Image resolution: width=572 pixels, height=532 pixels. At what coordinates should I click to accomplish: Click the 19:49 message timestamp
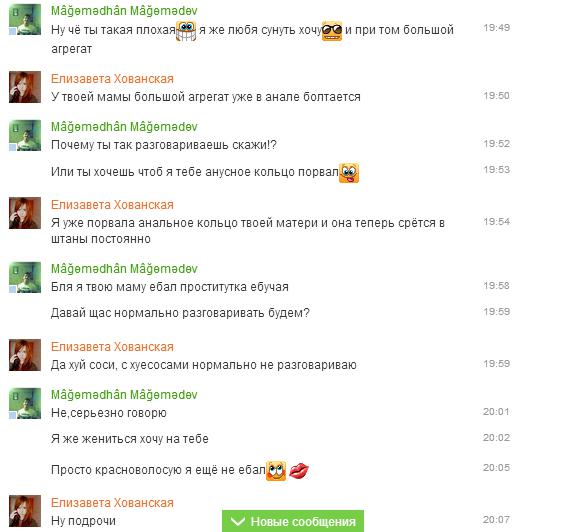496,28
